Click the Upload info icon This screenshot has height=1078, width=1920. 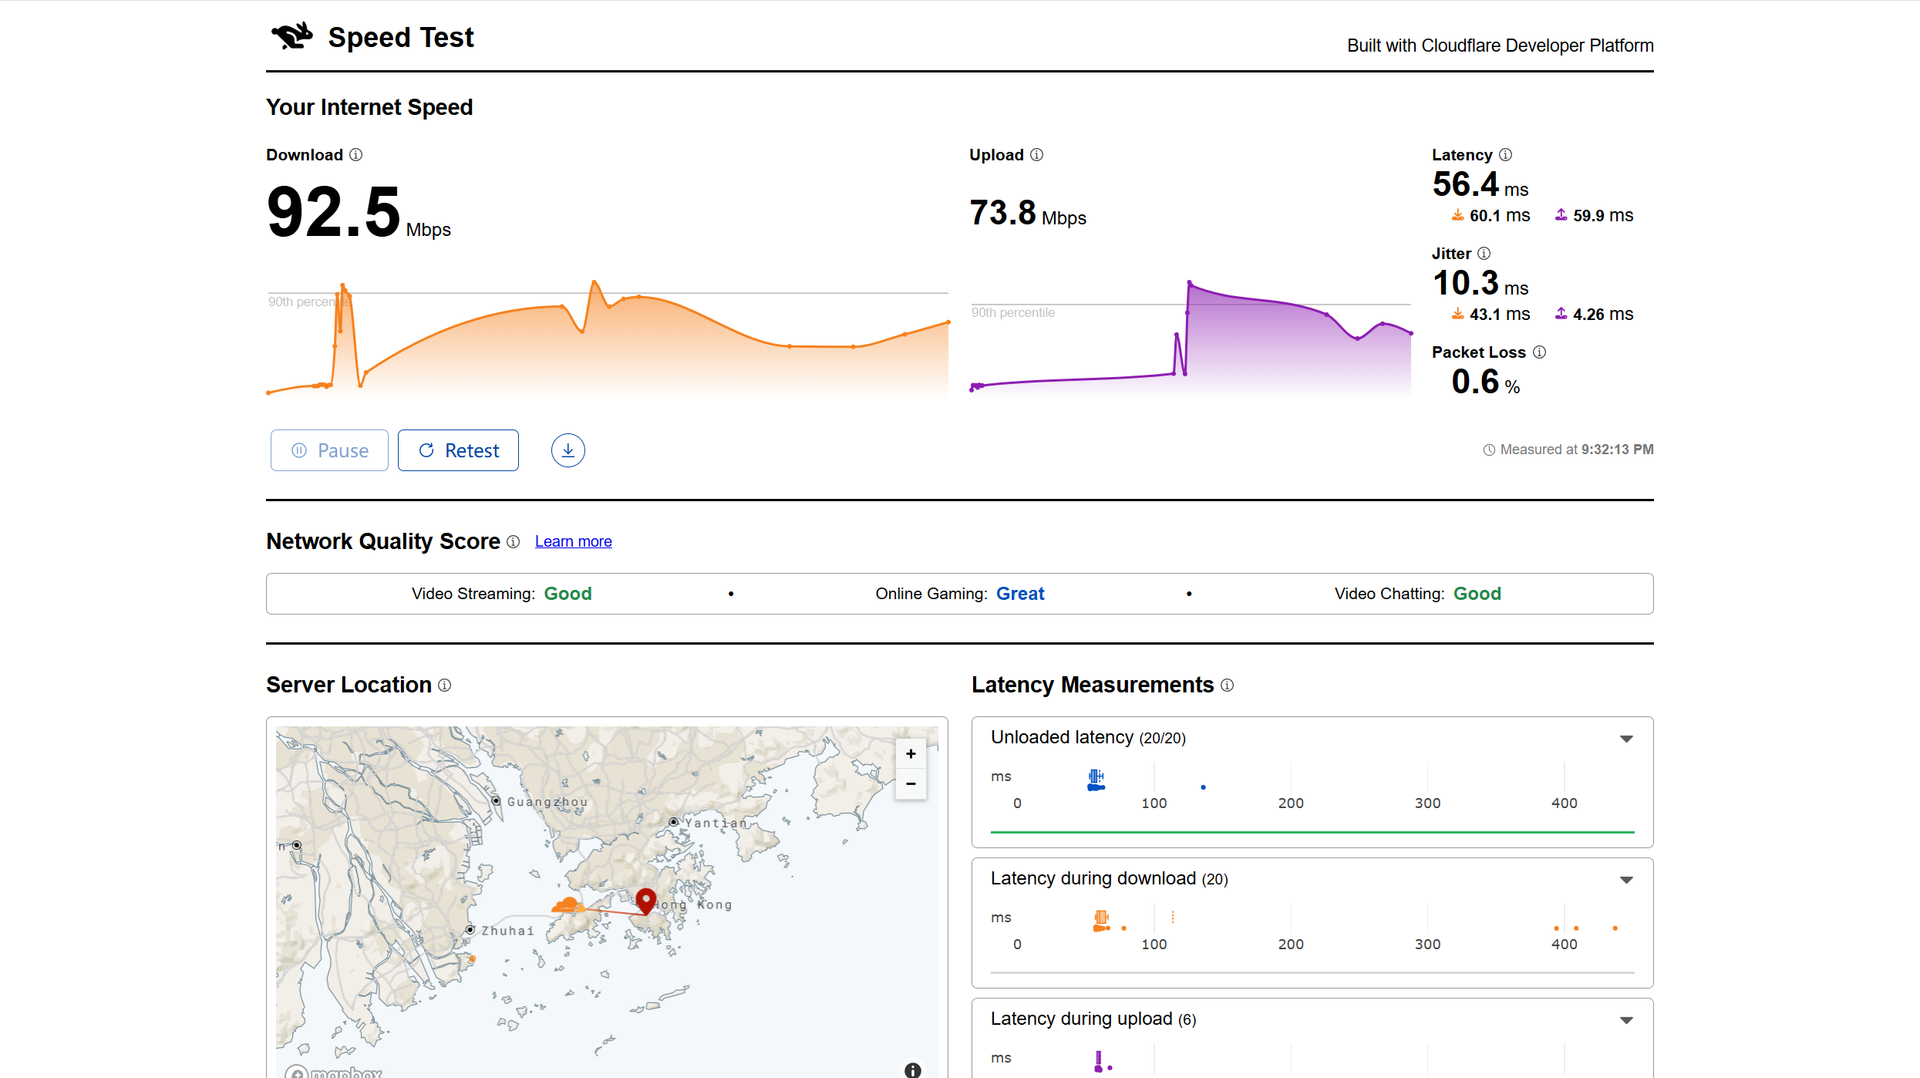pos(1037,155)
